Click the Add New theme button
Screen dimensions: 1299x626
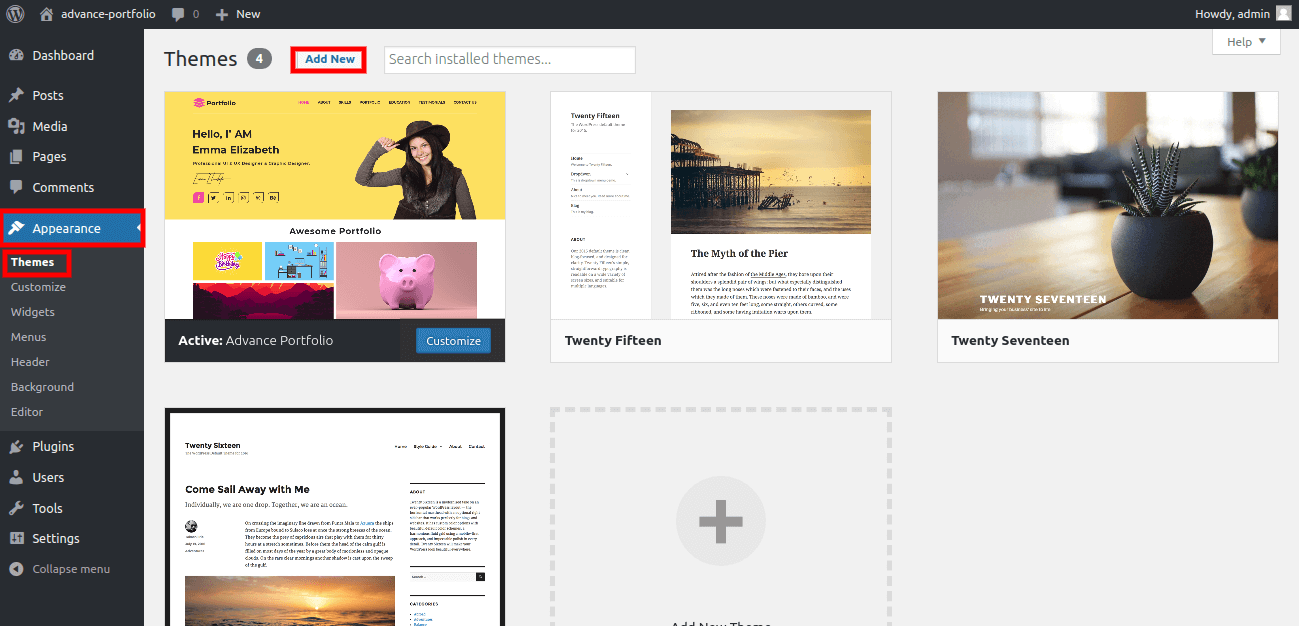[330, 60]
